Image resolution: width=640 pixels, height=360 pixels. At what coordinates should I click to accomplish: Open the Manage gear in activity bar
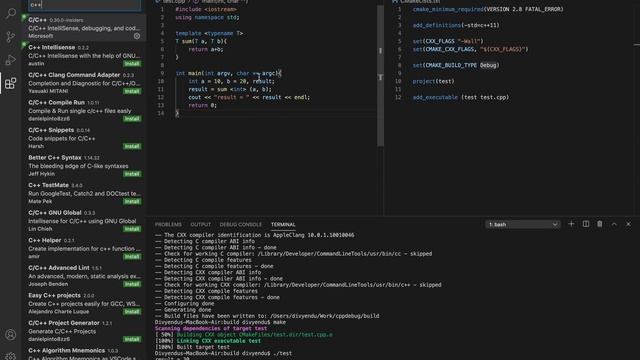(11, 356)
